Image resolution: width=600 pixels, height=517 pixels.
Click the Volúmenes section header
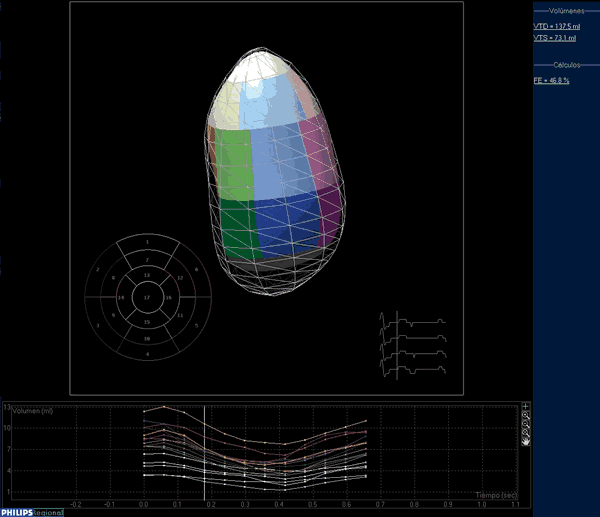point(567,11)
